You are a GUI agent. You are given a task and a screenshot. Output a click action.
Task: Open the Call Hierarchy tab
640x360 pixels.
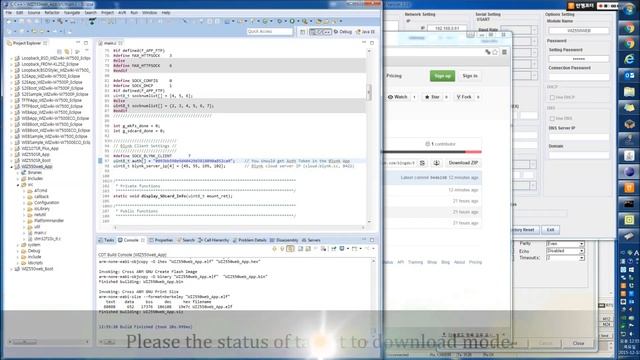(x=214, y=240)
